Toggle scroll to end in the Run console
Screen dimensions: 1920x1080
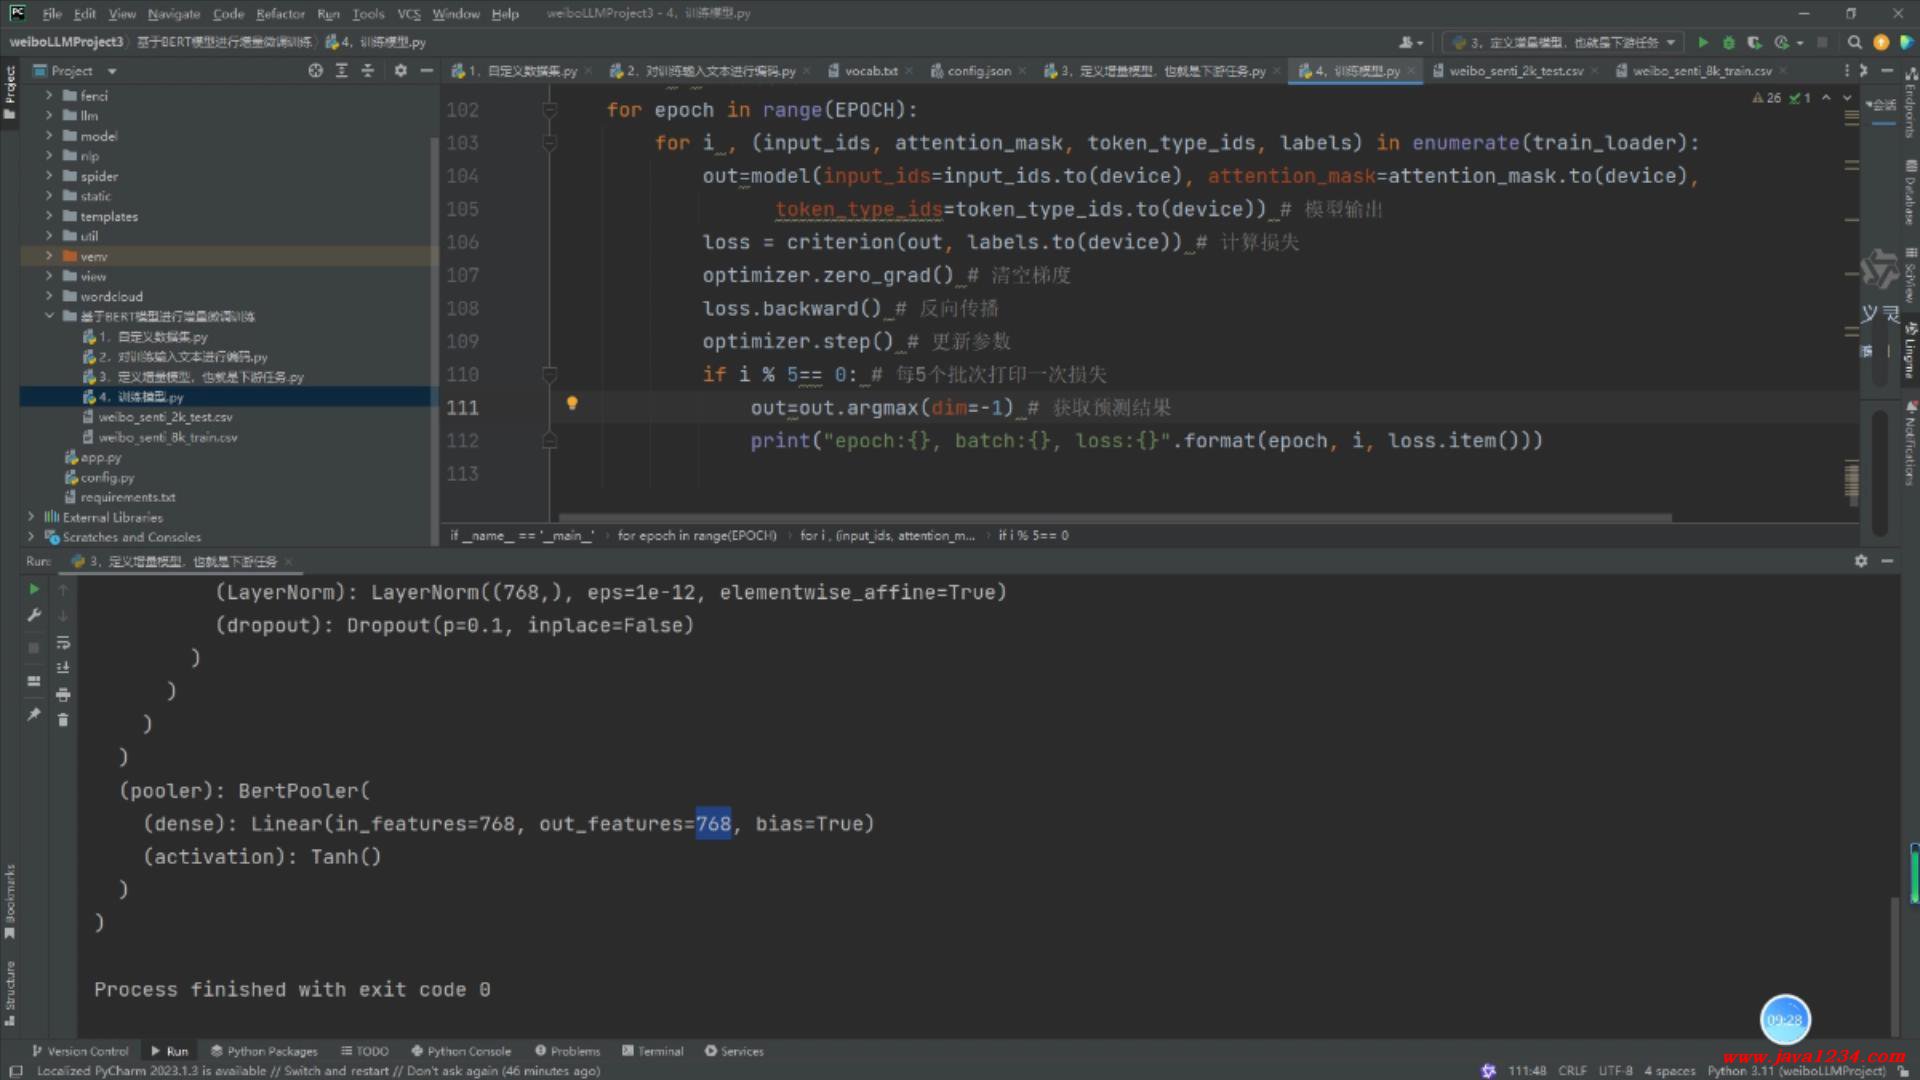pyautogui.click(x=63, y=668)
